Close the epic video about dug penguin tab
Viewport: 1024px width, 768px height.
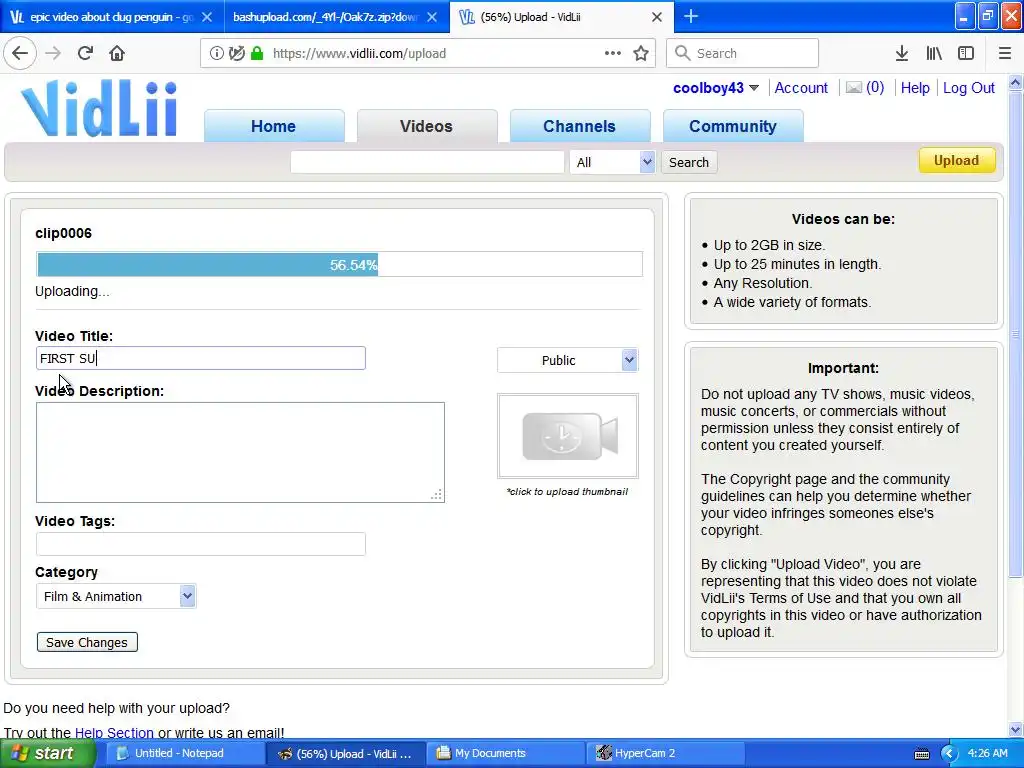tap(206, 17)
